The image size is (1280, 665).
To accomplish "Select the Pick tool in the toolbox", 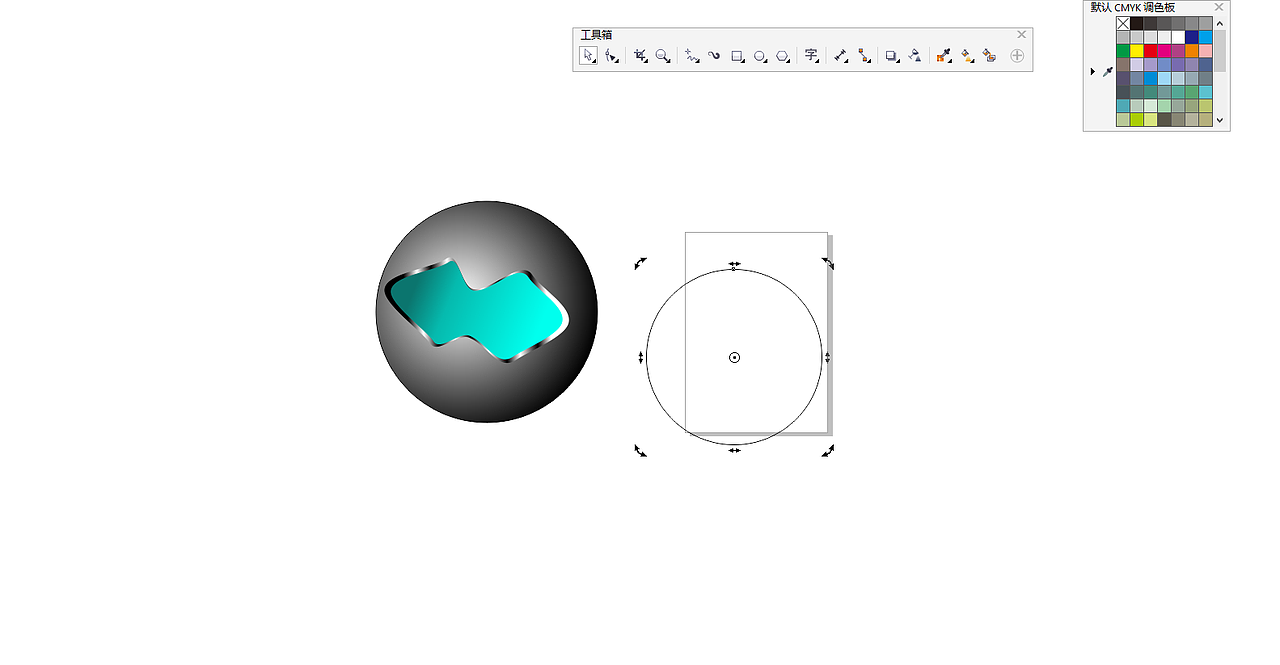I will pyautogui.click(x=588, y=56).
